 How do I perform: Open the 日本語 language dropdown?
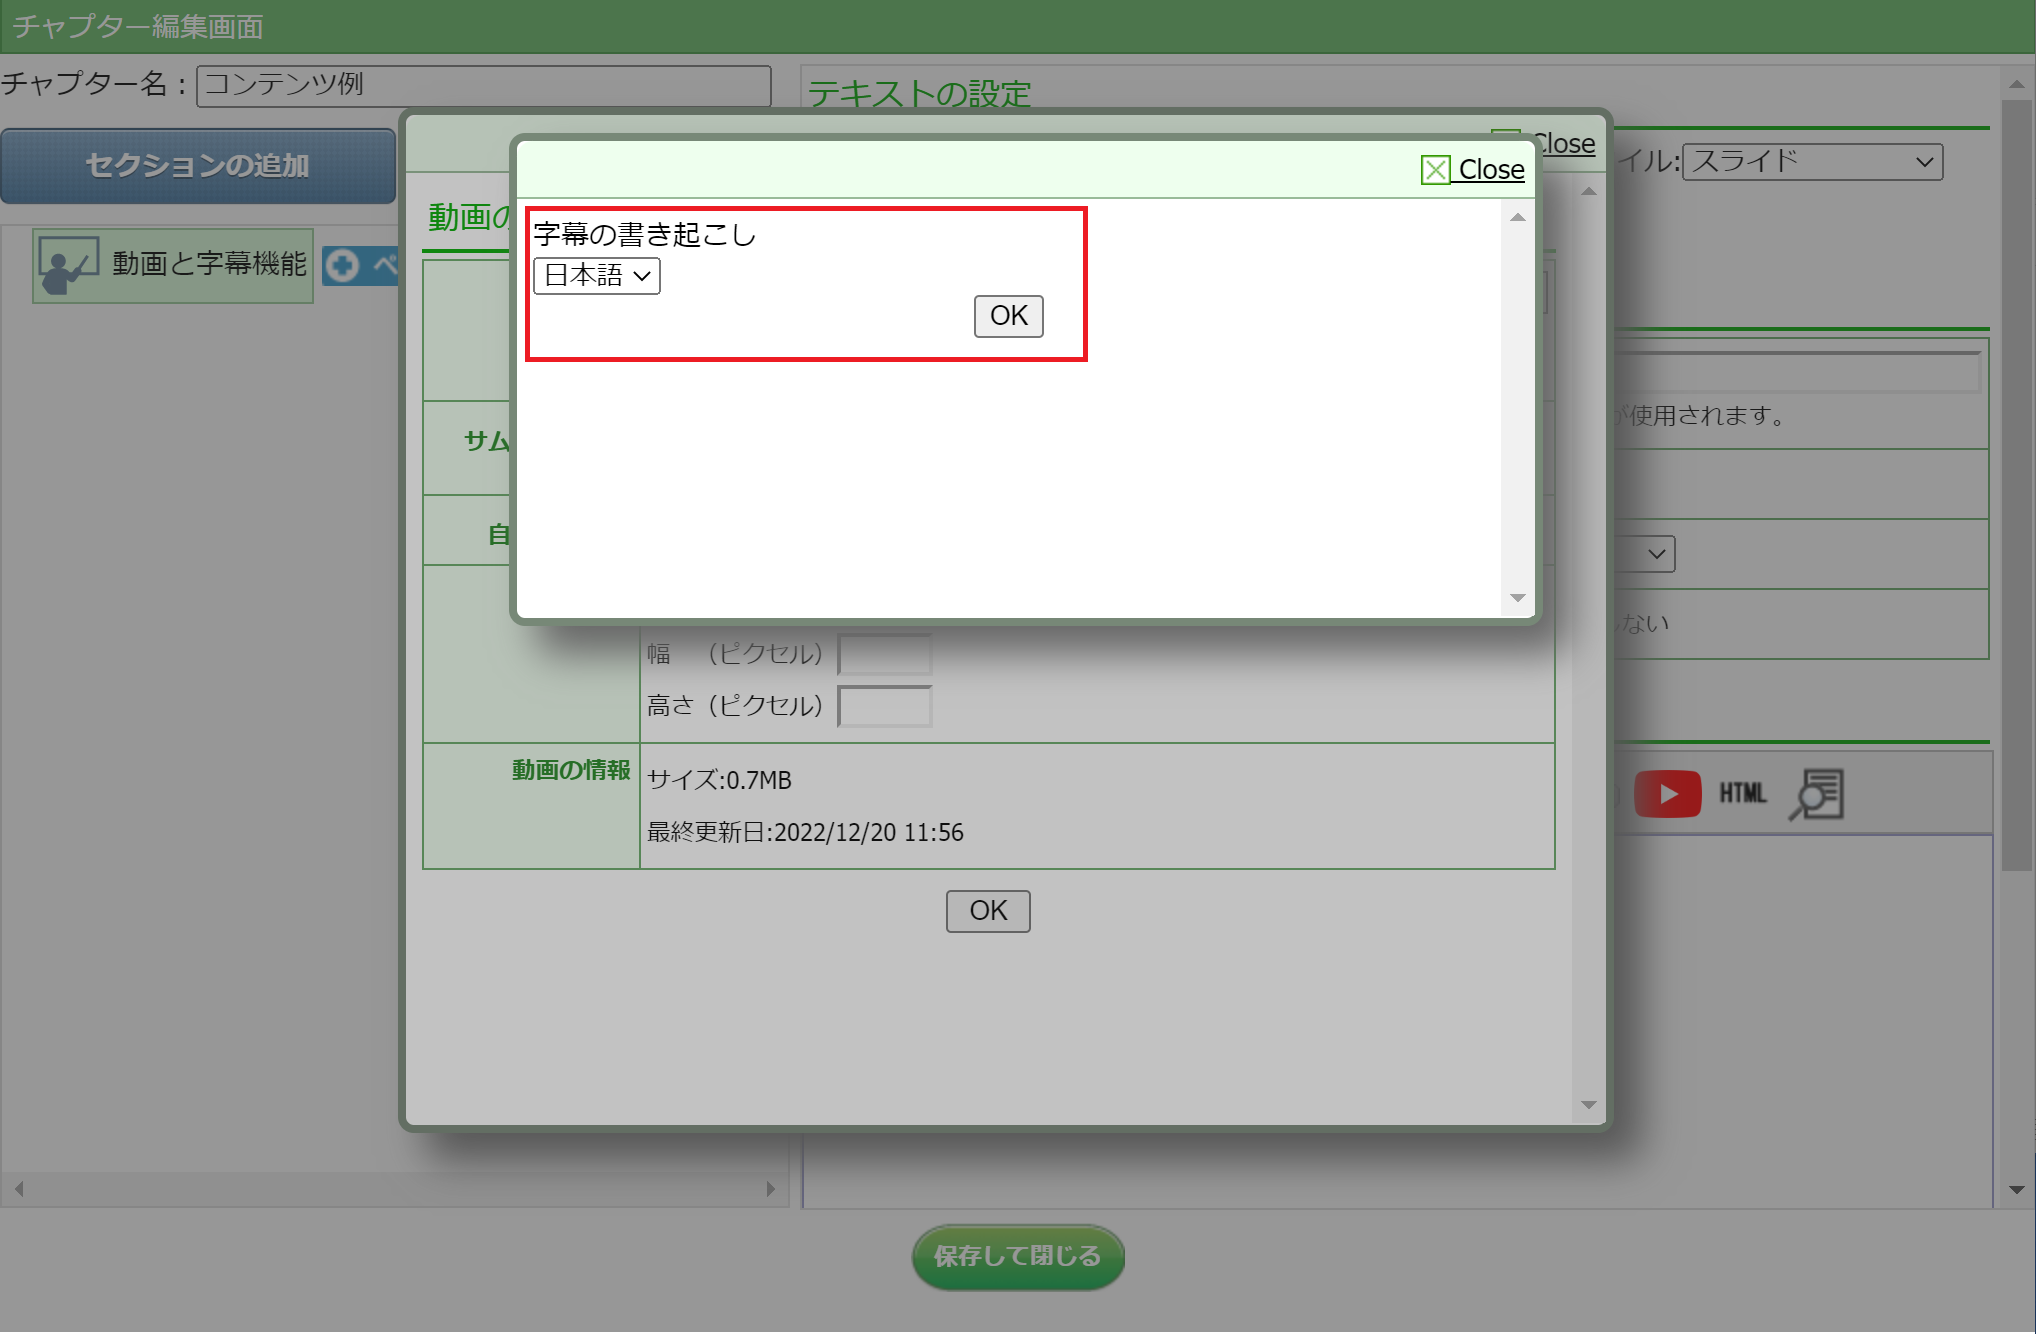[x=597, y=276]
